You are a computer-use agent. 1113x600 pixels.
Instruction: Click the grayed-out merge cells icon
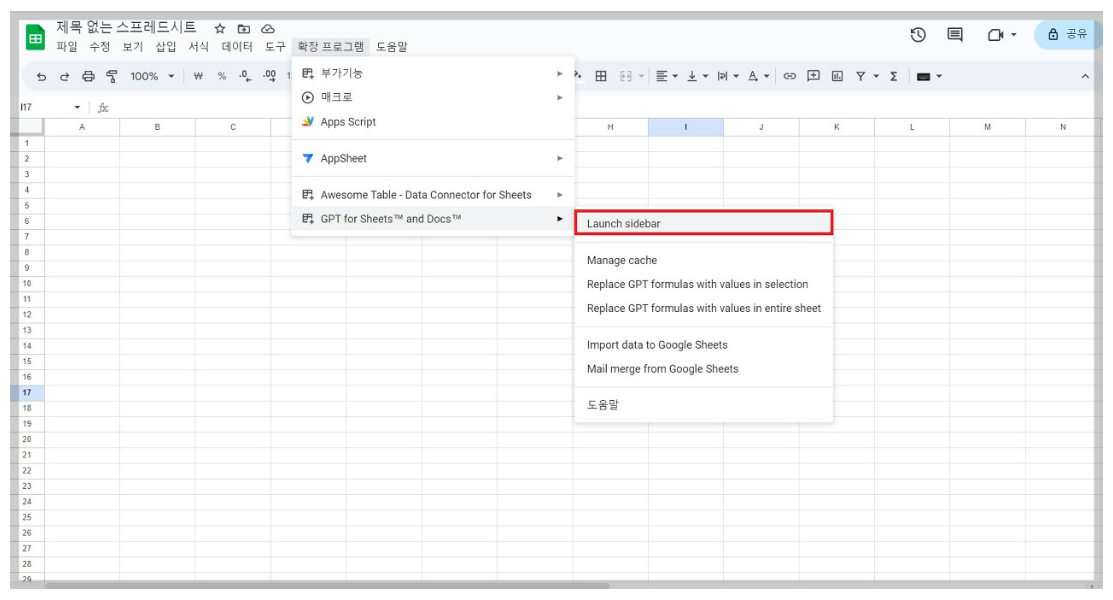pyautogui.click(x=625, y=76)
